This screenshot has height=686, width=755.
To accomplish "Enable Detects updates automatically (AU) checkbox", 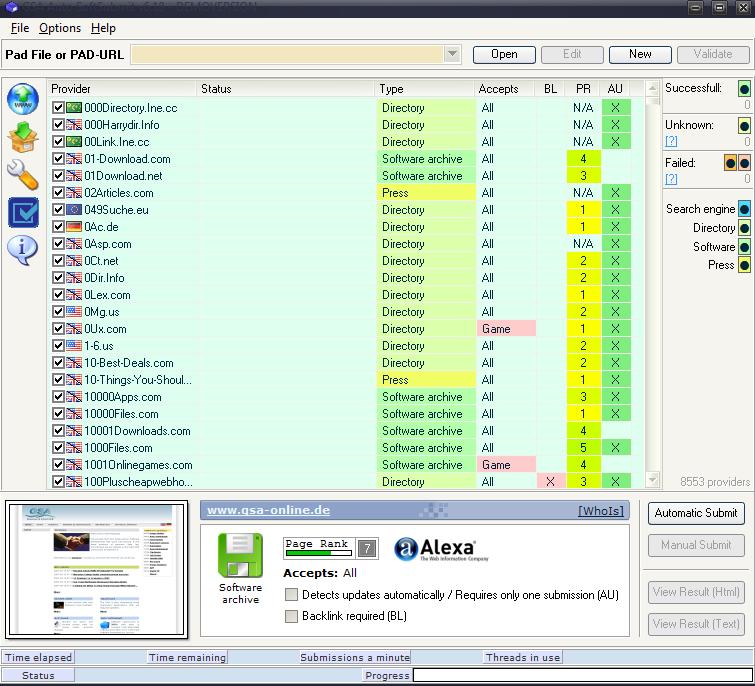I will (x=291, y=595).
